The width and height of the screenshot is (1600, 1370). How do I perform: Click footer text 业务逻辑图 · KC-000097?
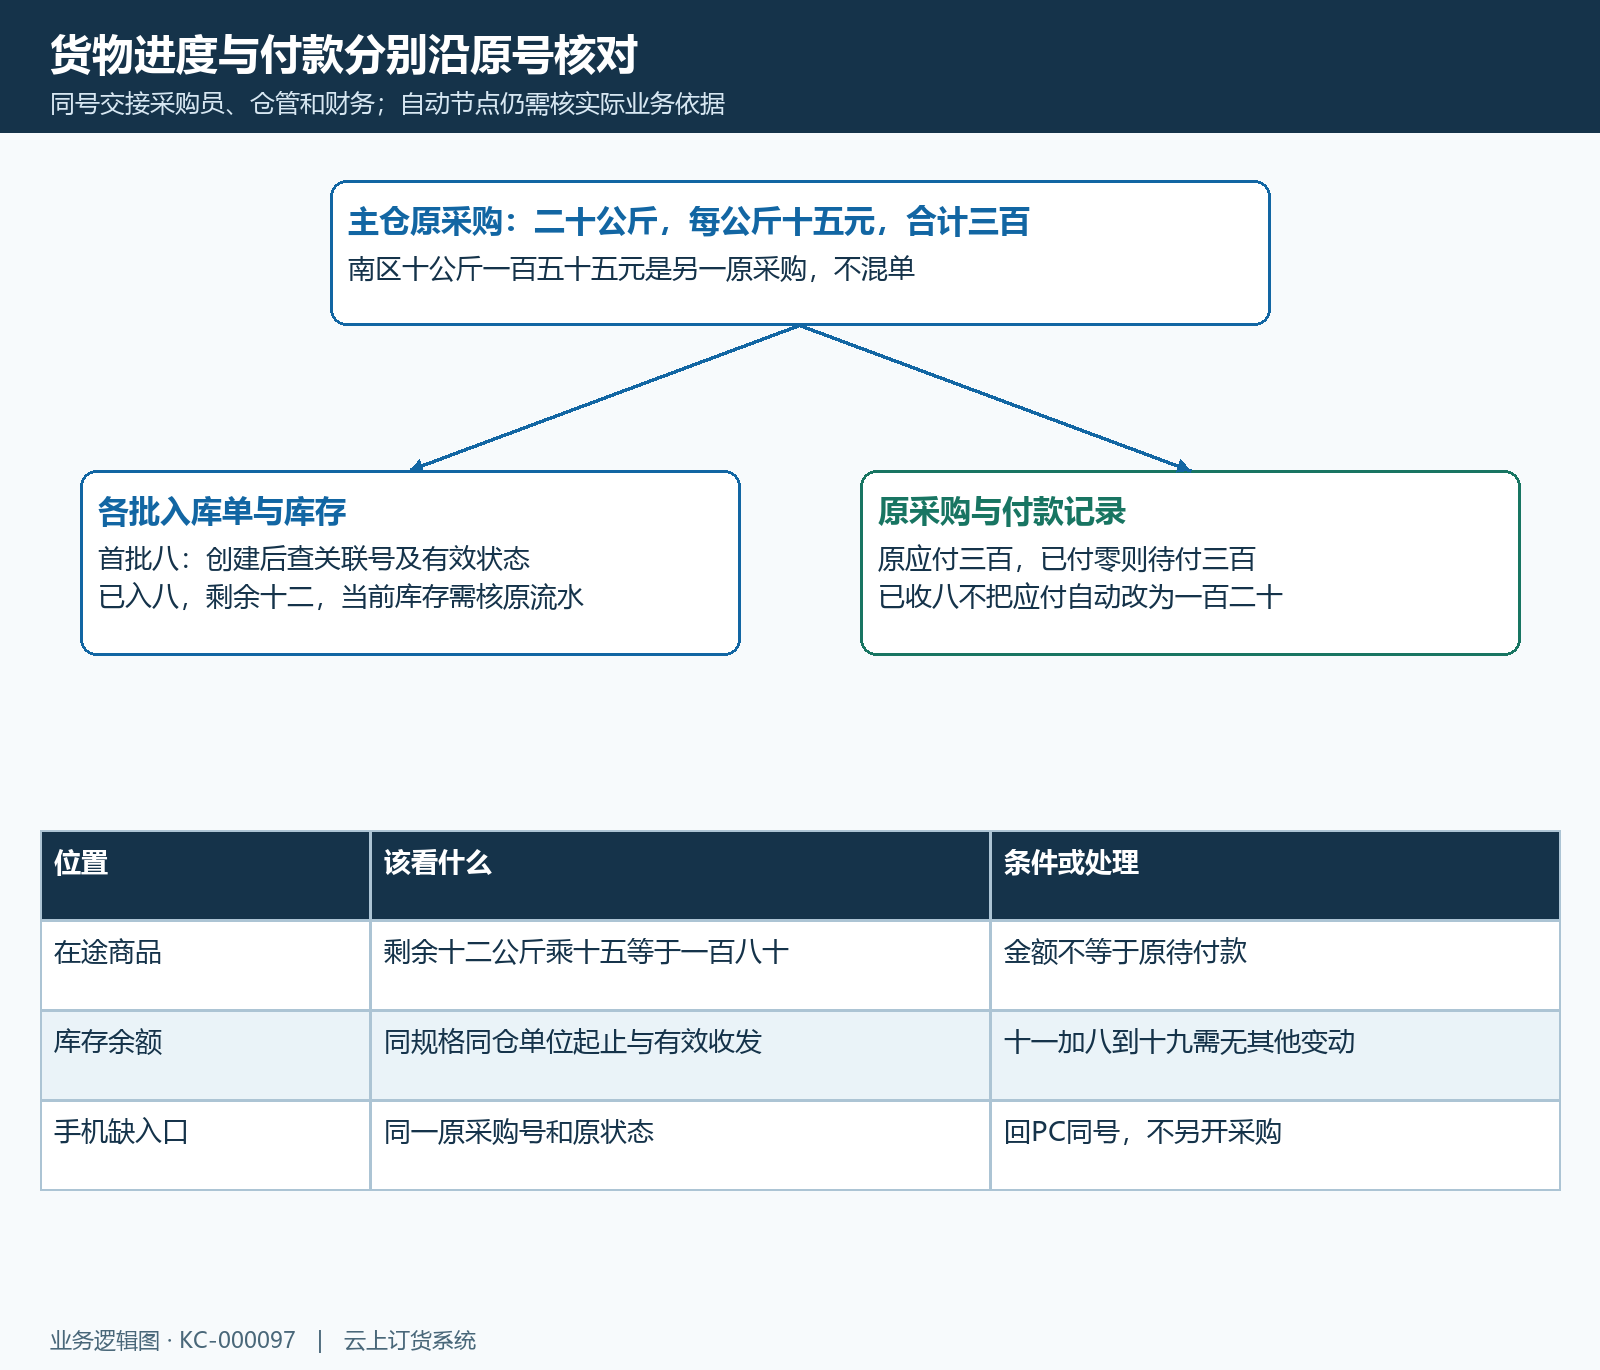coord(173,1340)
